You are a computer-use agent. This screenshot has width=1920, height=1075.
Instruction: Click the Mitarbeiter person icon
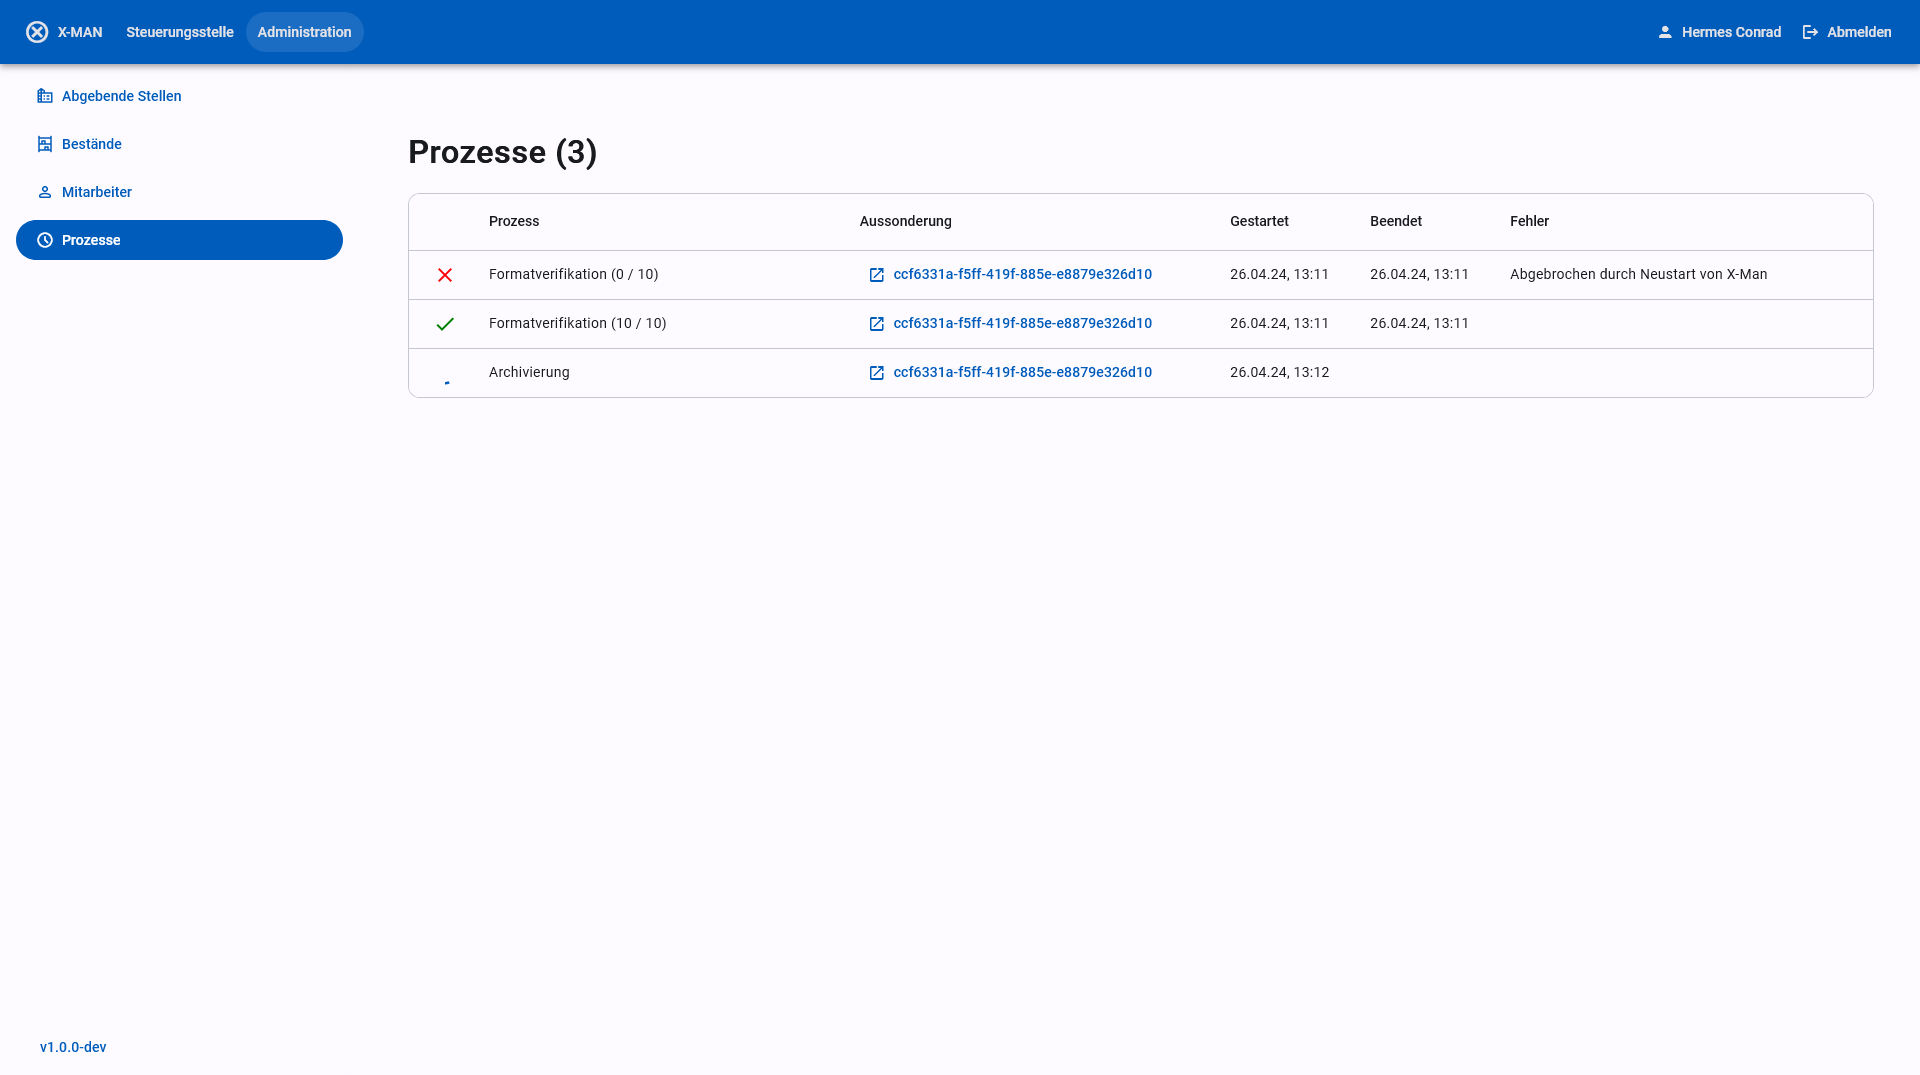[45, 192]
